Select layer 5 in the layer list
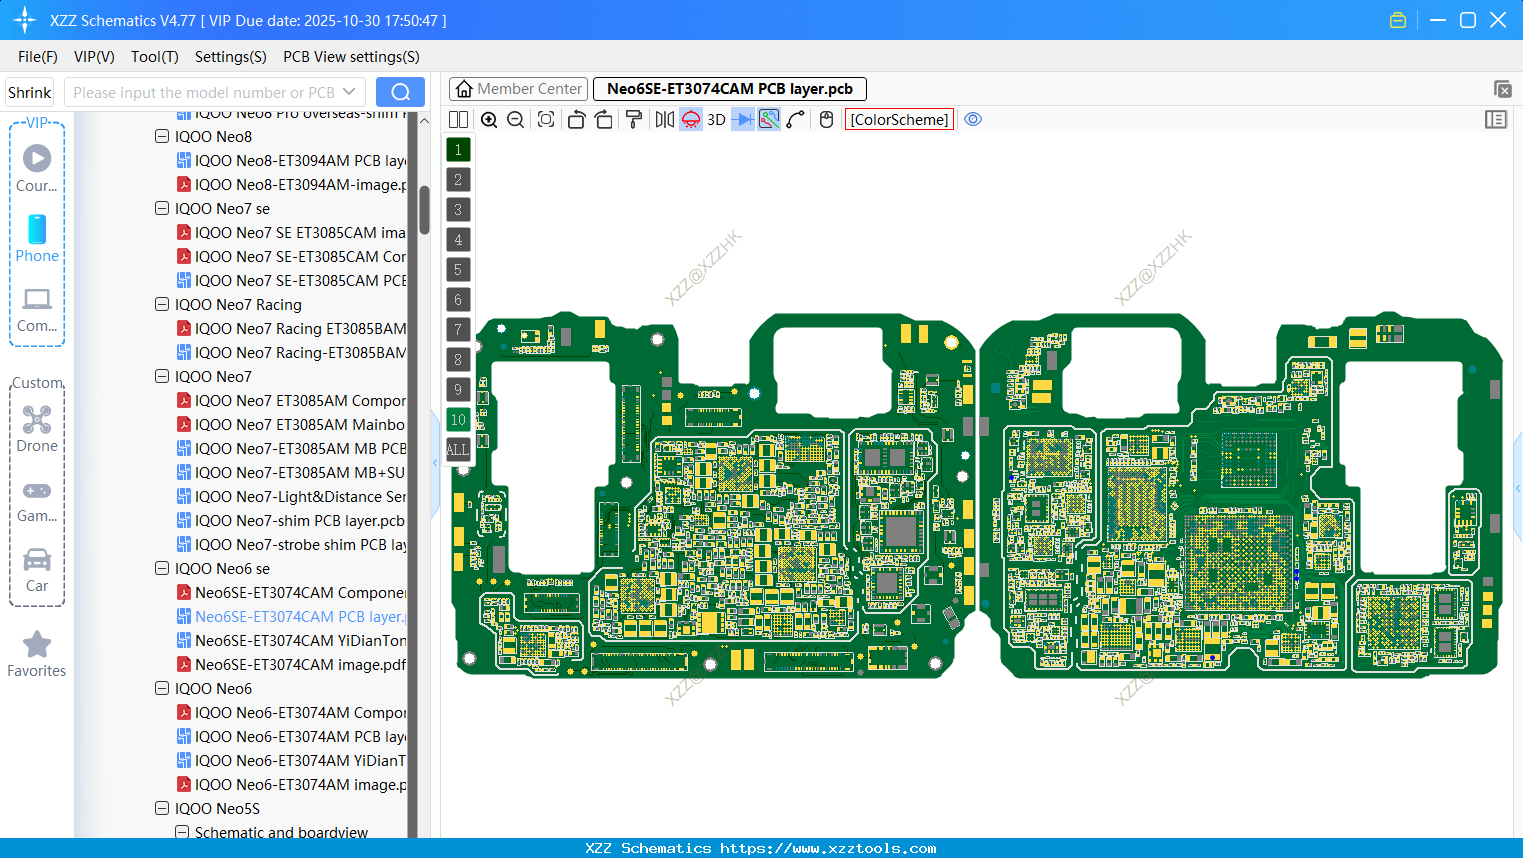This screenshot has width=1523, height=858. 458,270
